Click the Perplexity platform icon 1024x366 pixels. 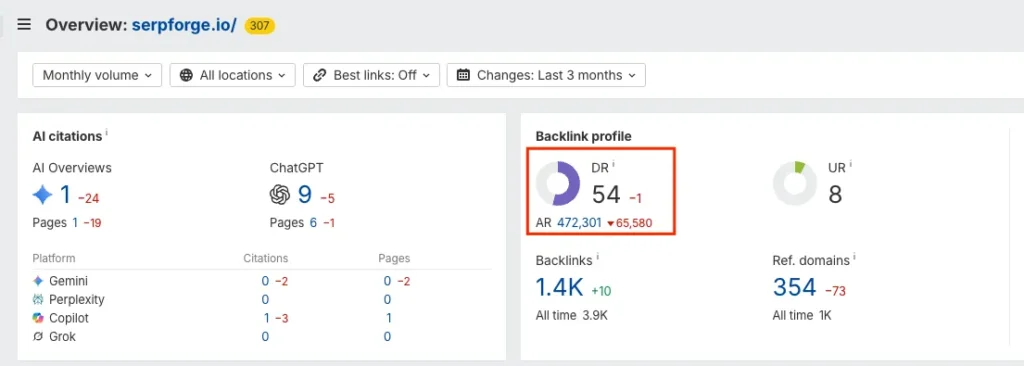pos(38,300)
